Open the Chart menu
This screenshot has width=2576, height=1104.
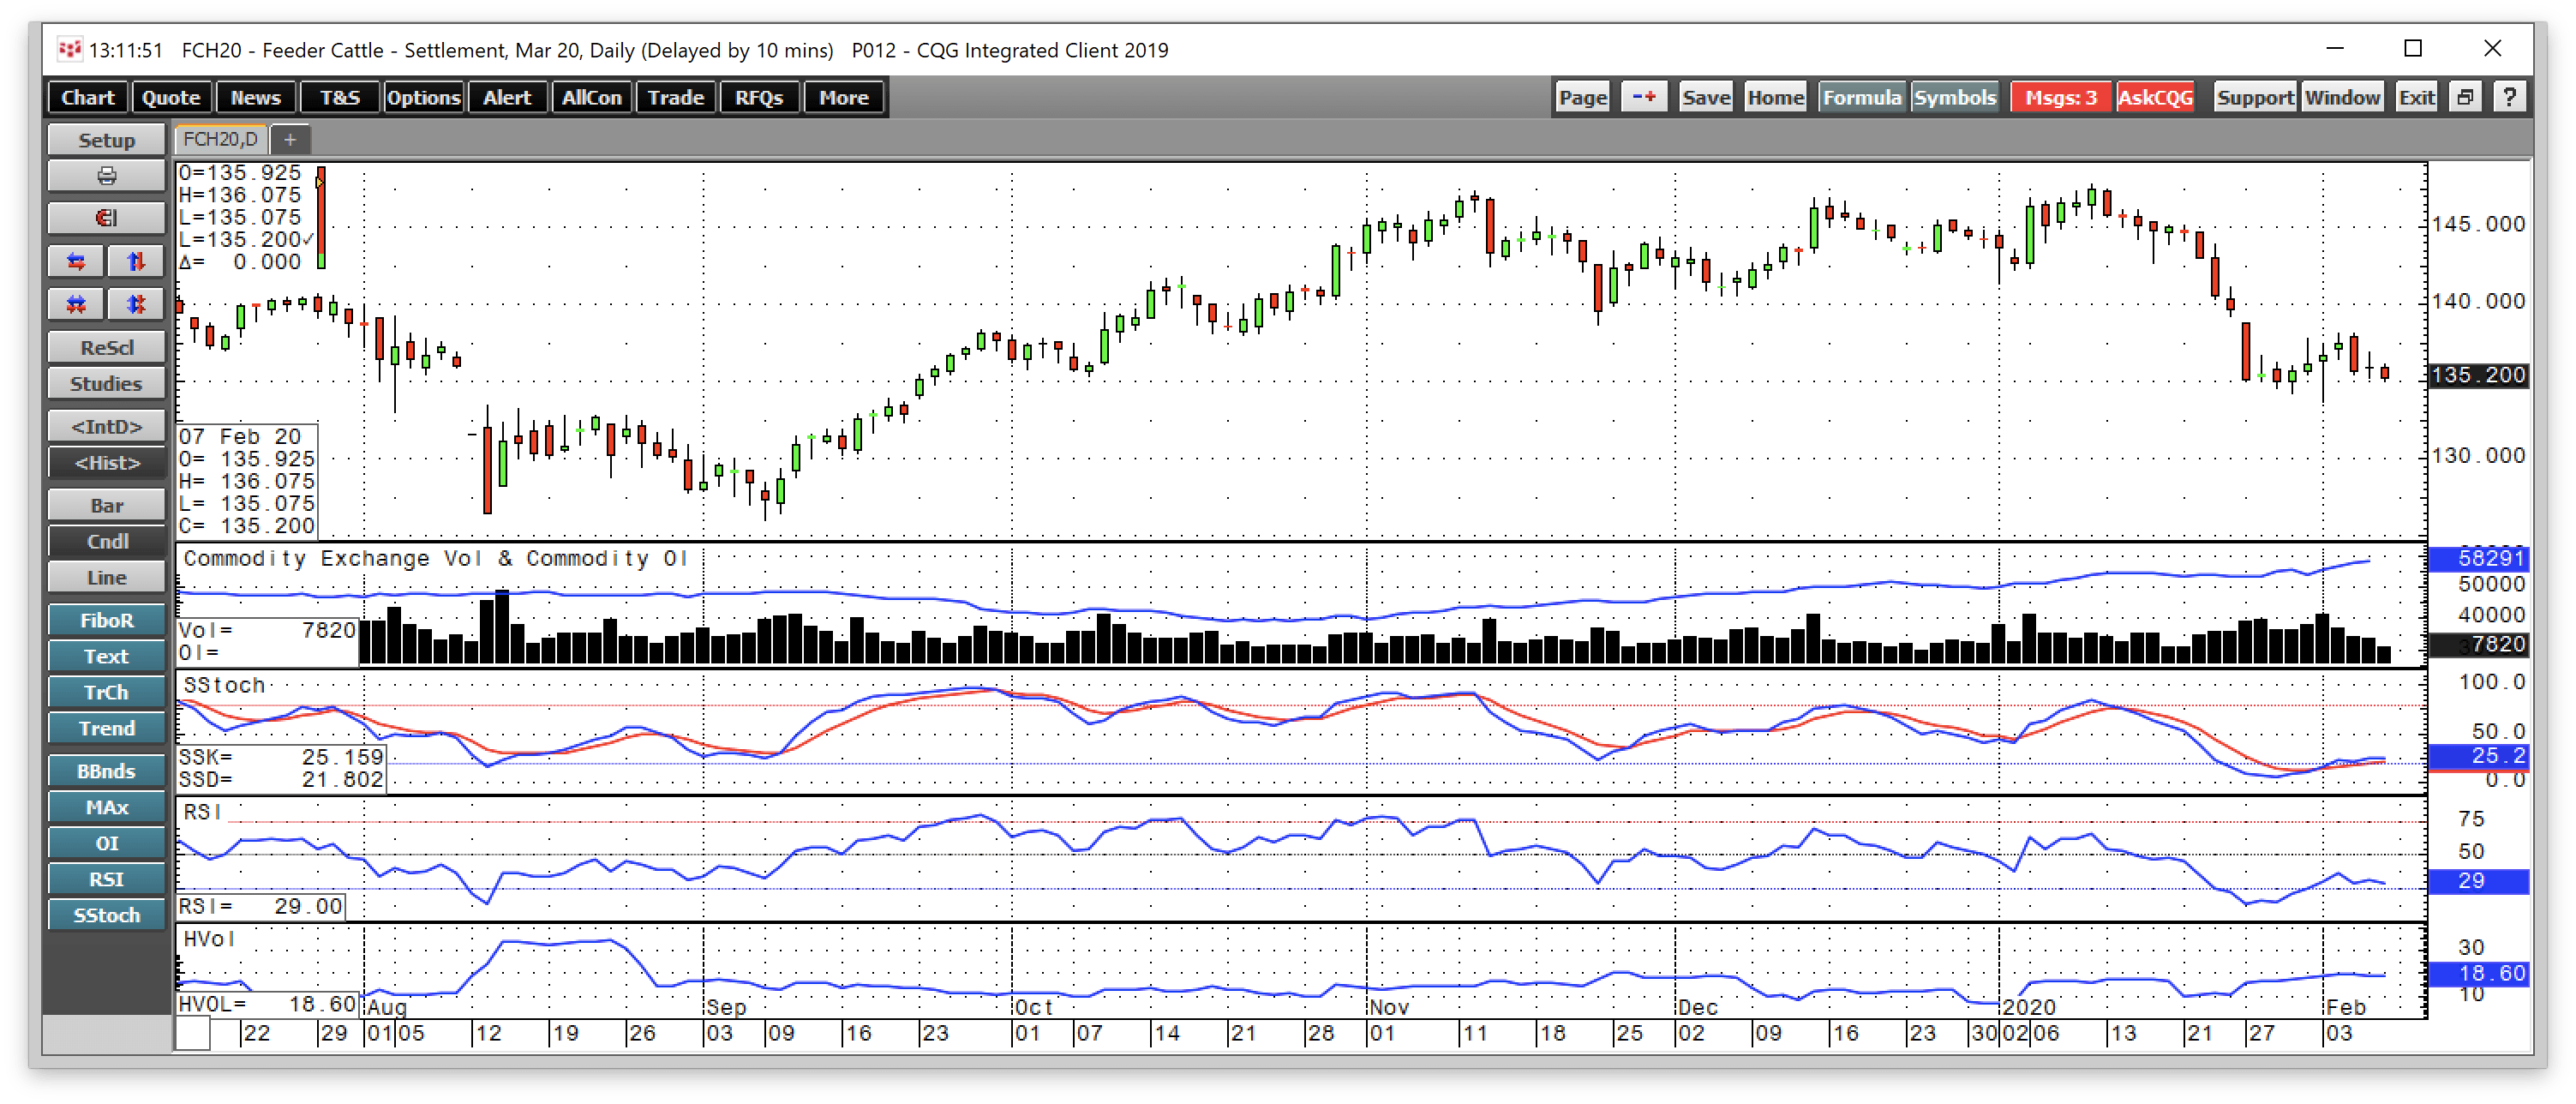(x=88, y=97)
